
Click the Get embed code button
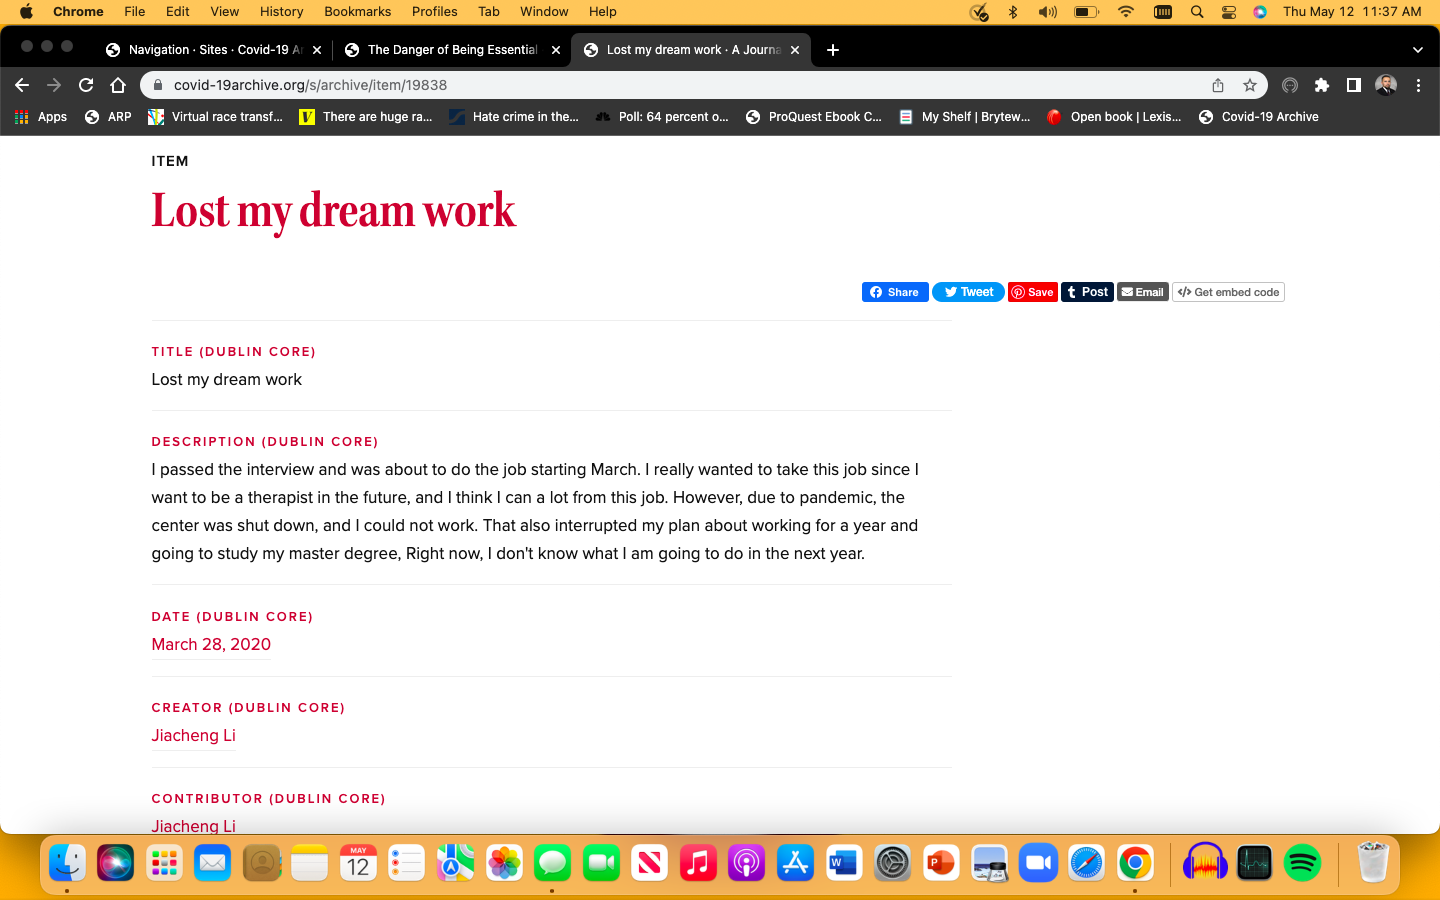click(1228, 292)
